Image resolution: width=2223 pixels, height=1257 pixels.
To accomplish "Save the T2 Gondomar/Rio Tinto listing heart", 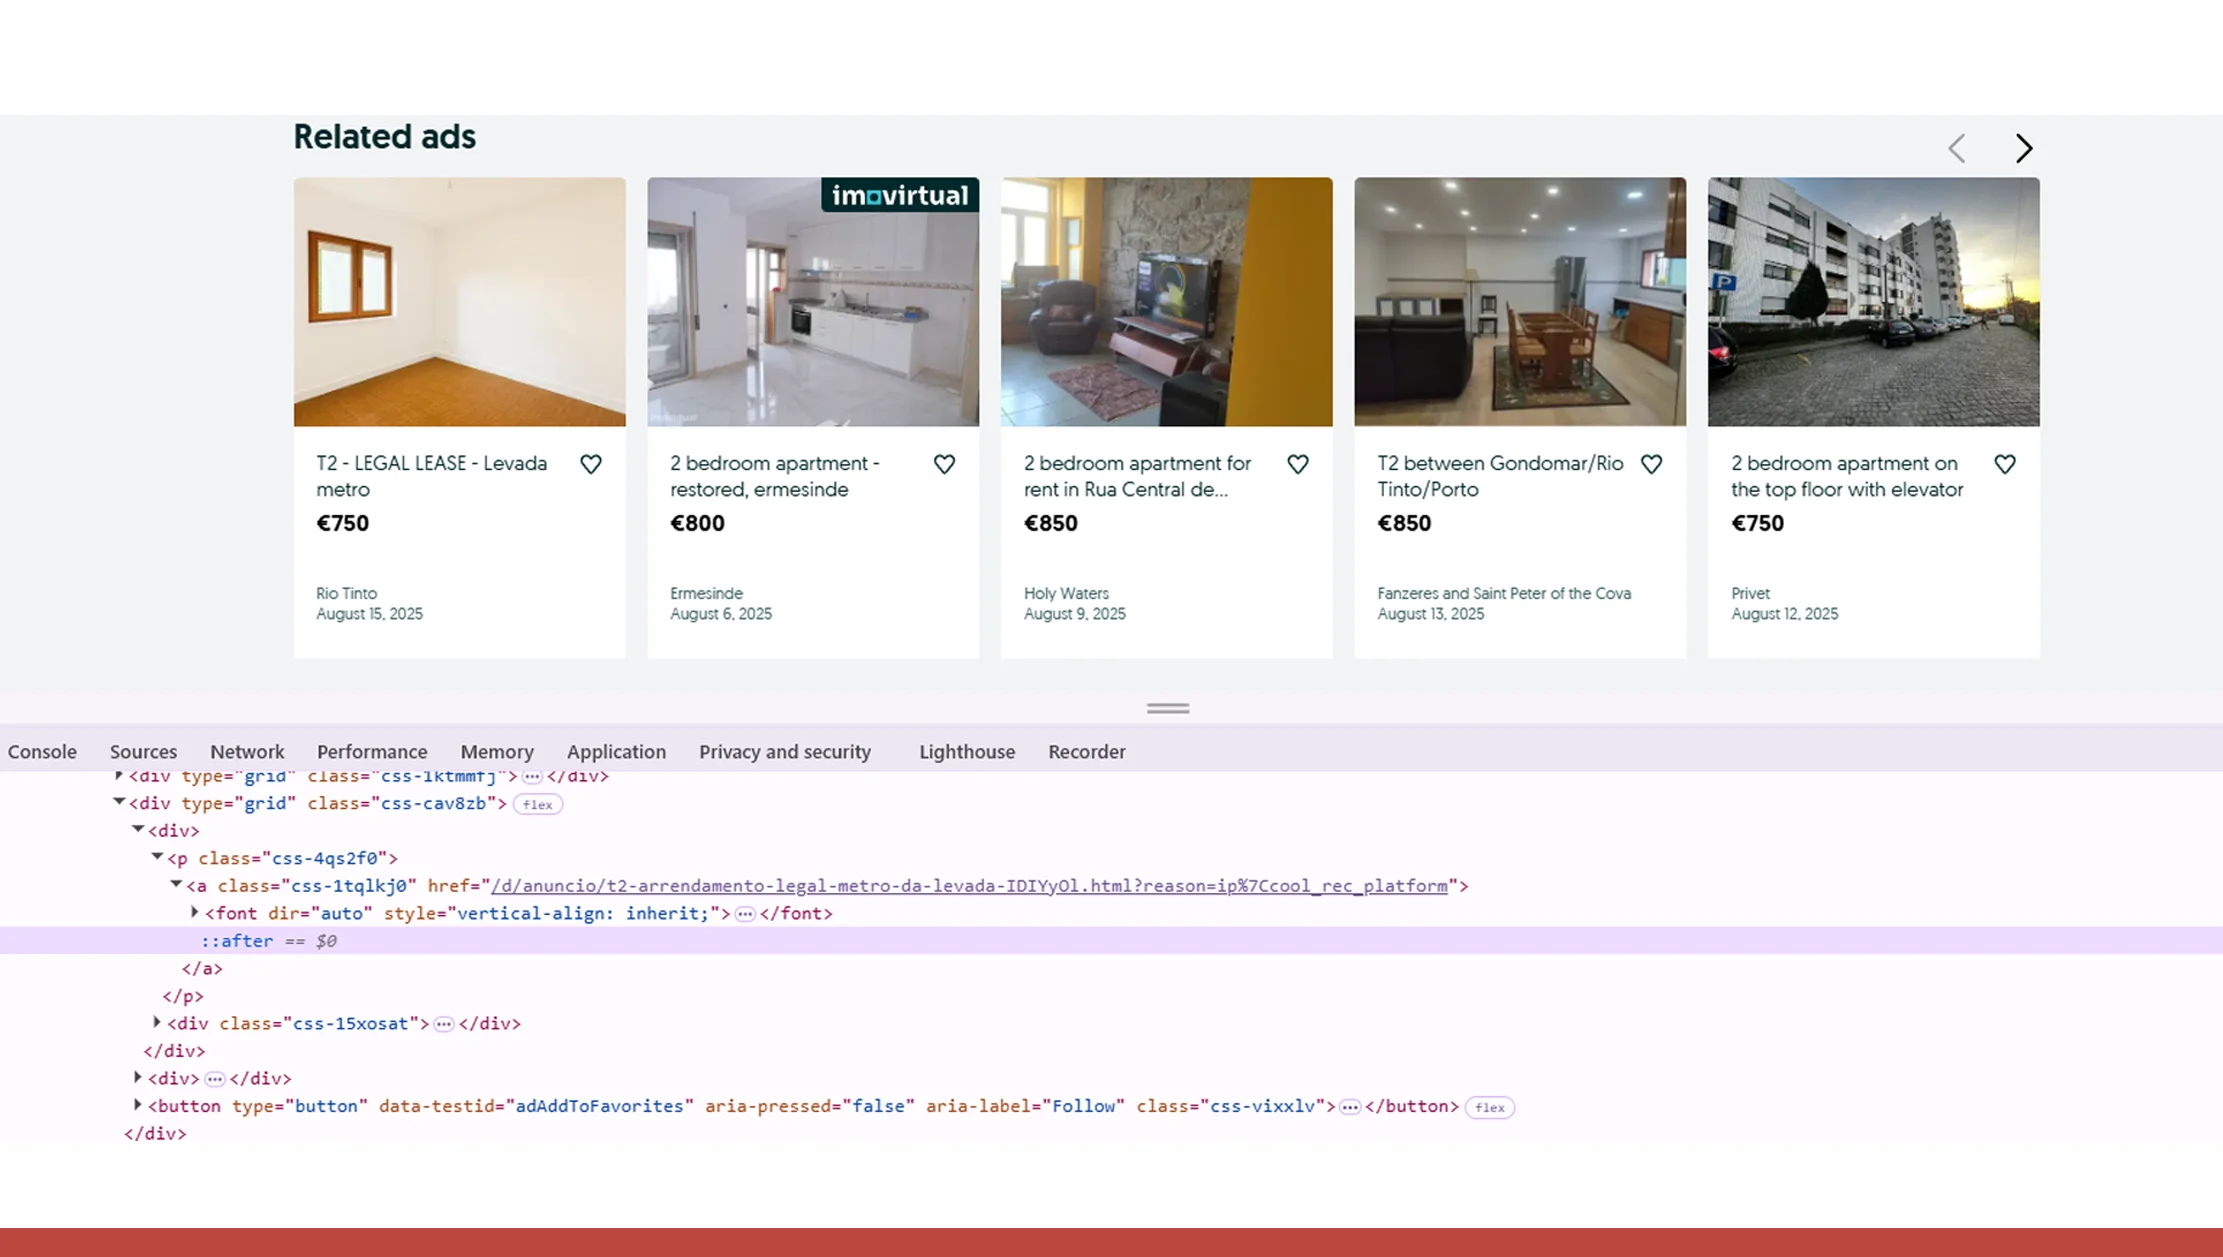I will coord(1651,464).
